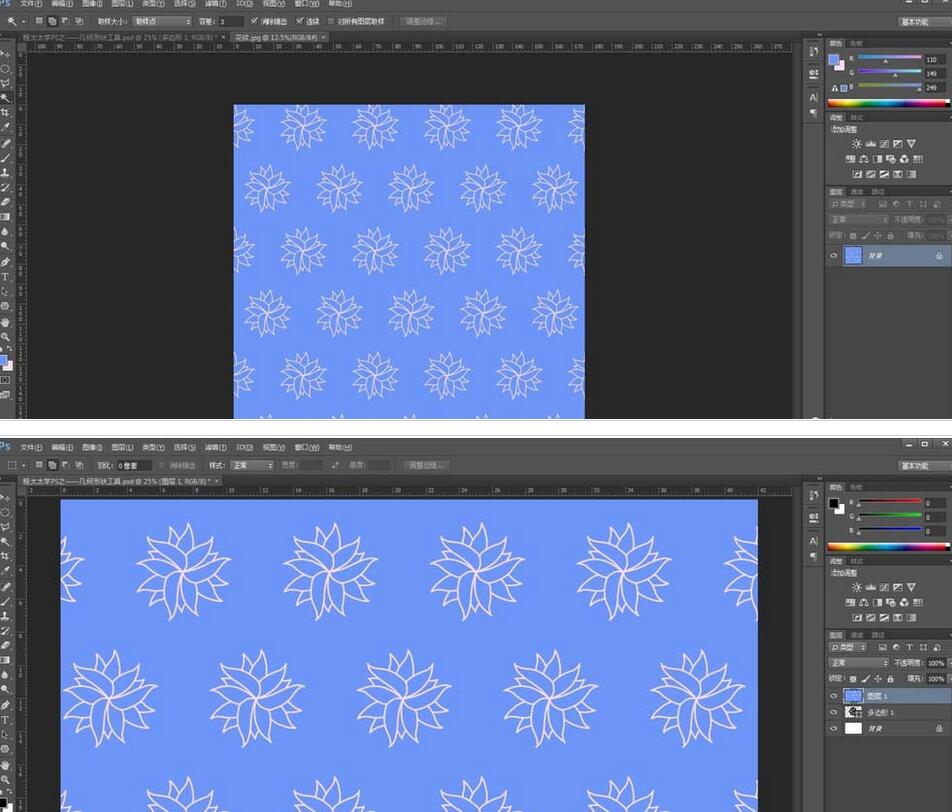Viewport: 952px width, 812px height.
Task: Open tool preset picker arrow in the bottom window
Action: pyautogui.click(x=24, y=465)
